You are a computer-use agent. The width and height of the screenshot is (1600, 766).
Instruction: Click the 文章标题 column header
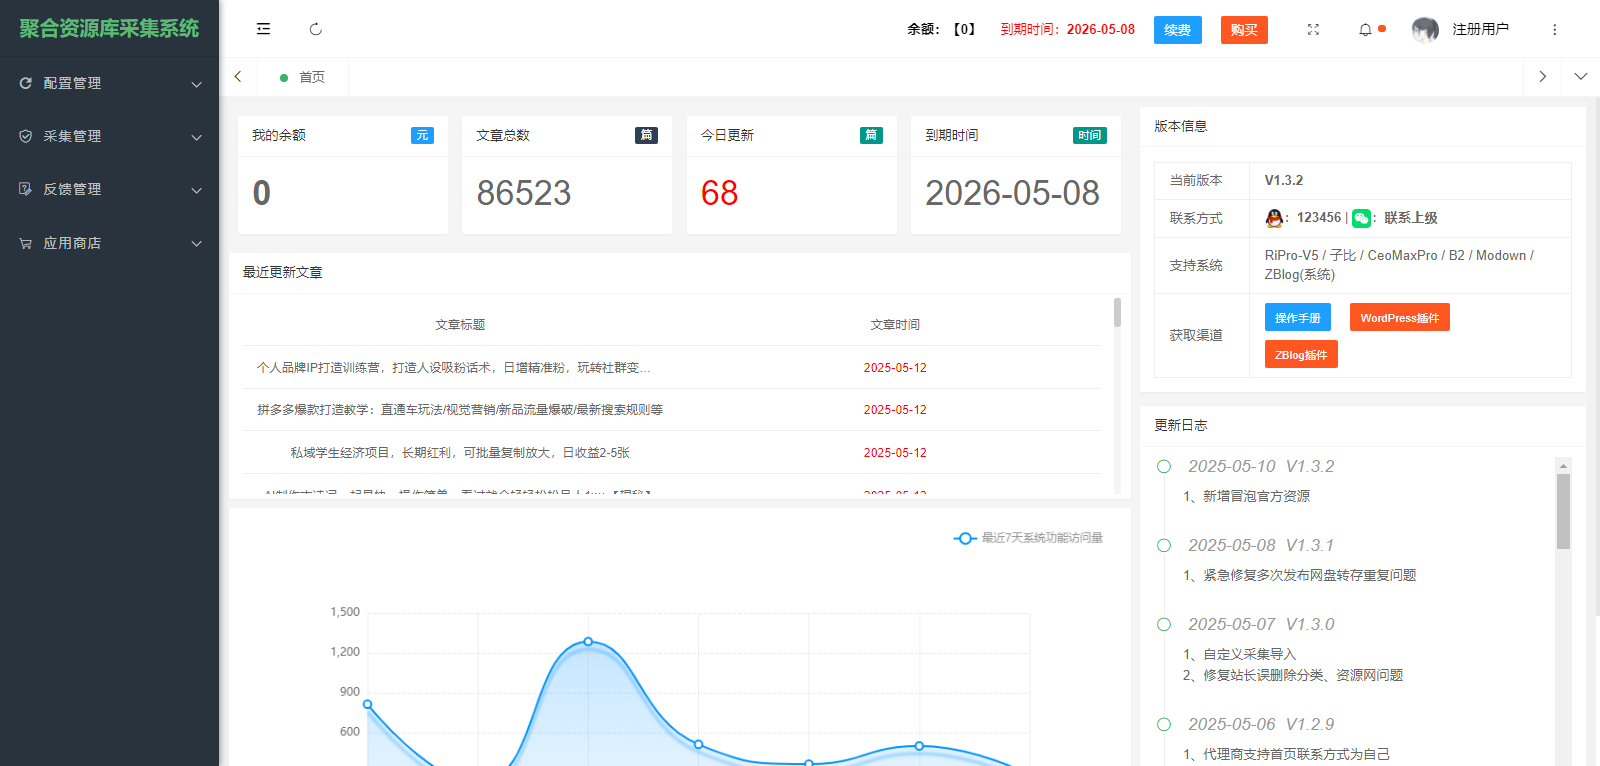pos(460,325)
